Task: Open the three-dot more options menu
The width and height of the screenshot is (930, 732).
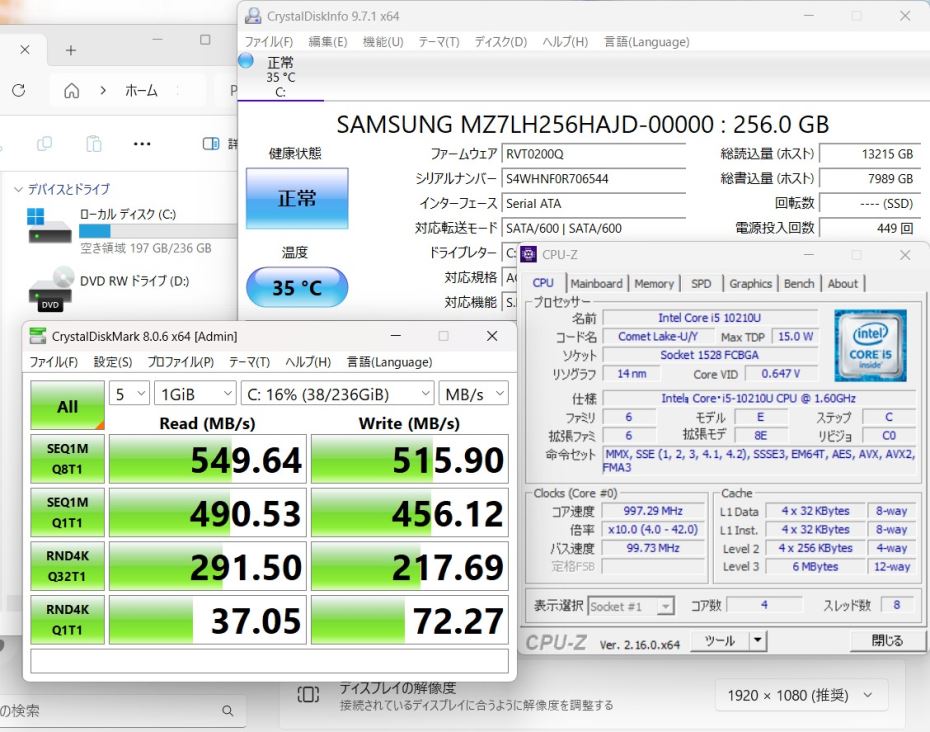Action: pos(142,144)
